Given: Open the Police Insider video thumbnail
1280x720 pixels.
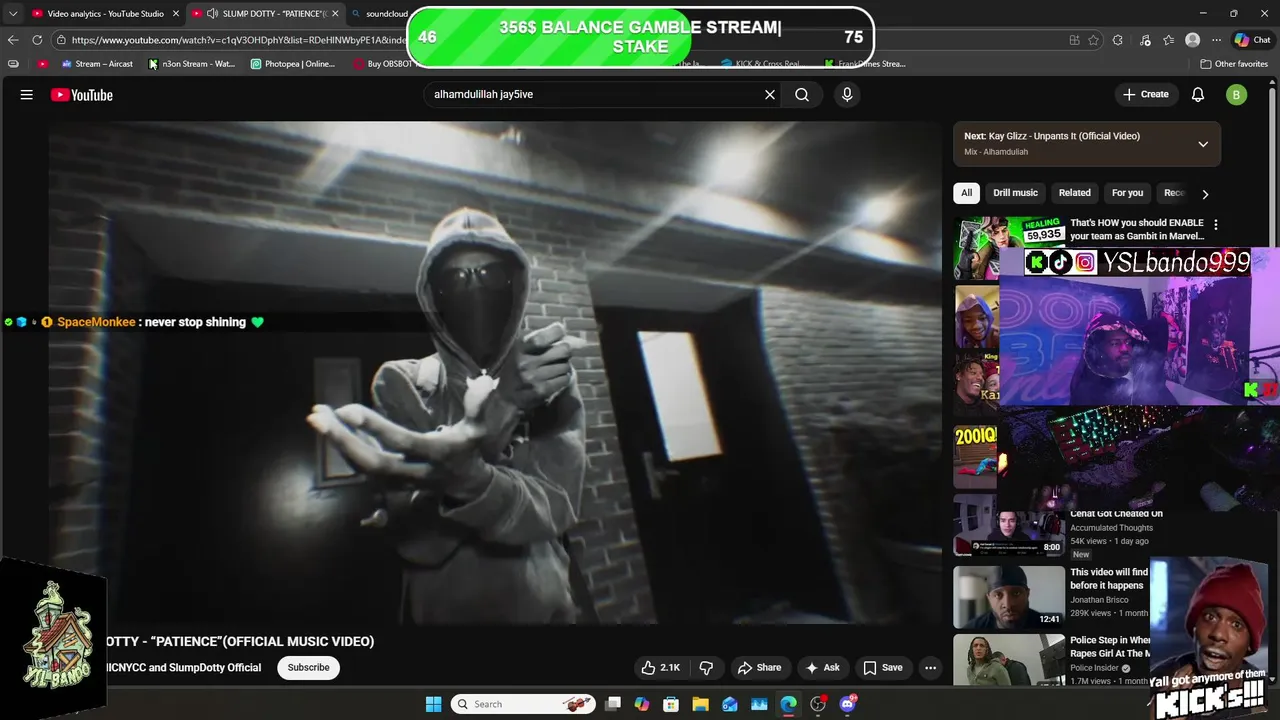Looking at the screenshot, I should coord(1009,659).
